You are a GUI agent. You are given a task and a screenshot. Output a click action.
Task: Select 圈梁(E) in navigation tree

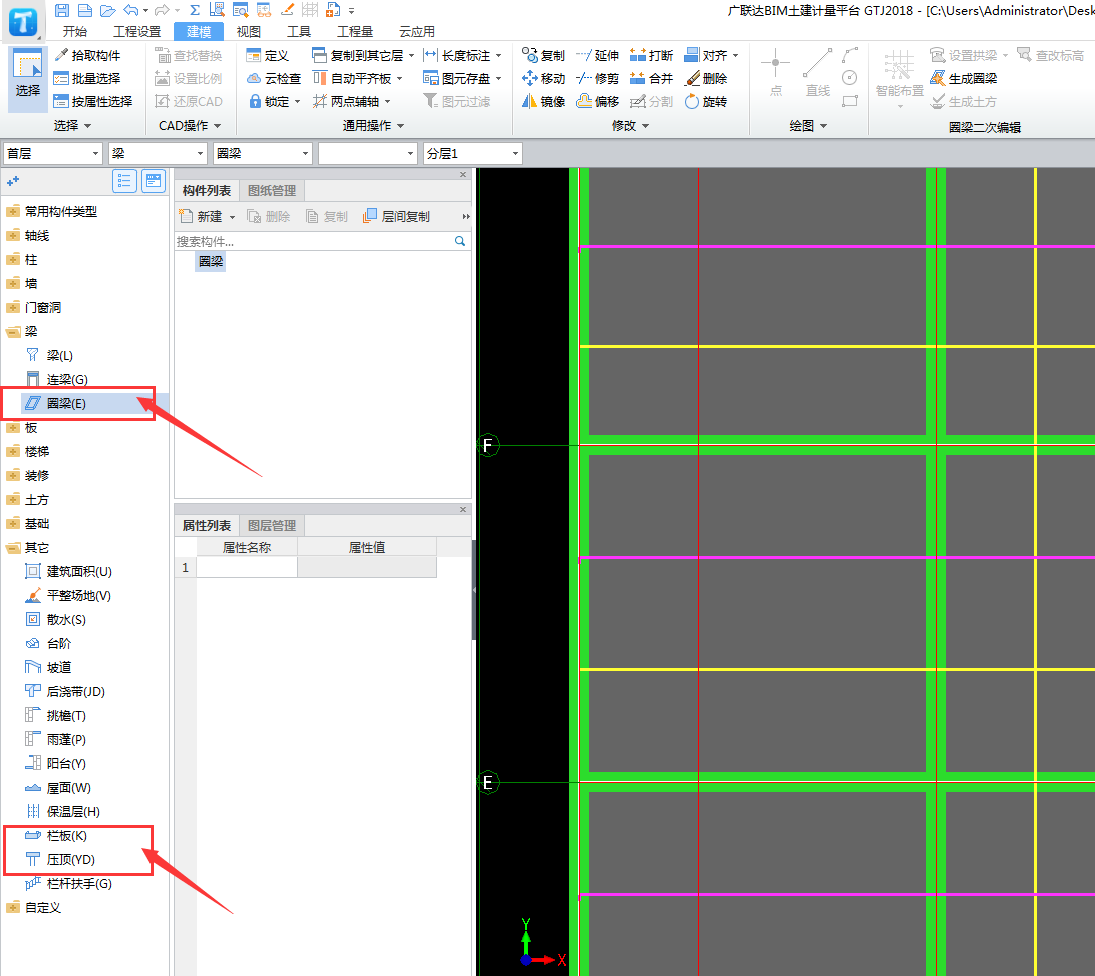[66, 404]
